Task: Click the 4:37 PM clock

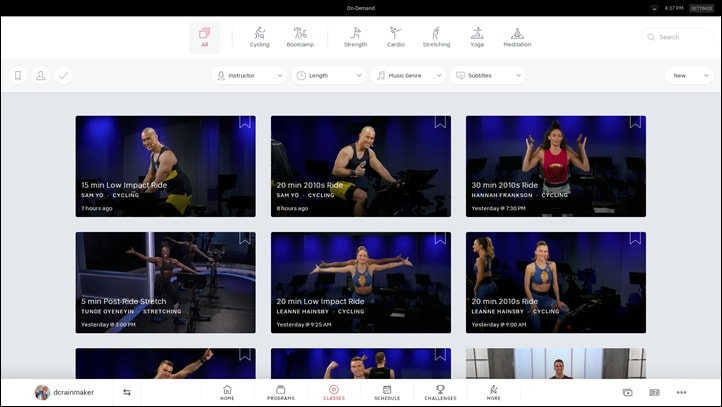Action: (x=674, y=8)
